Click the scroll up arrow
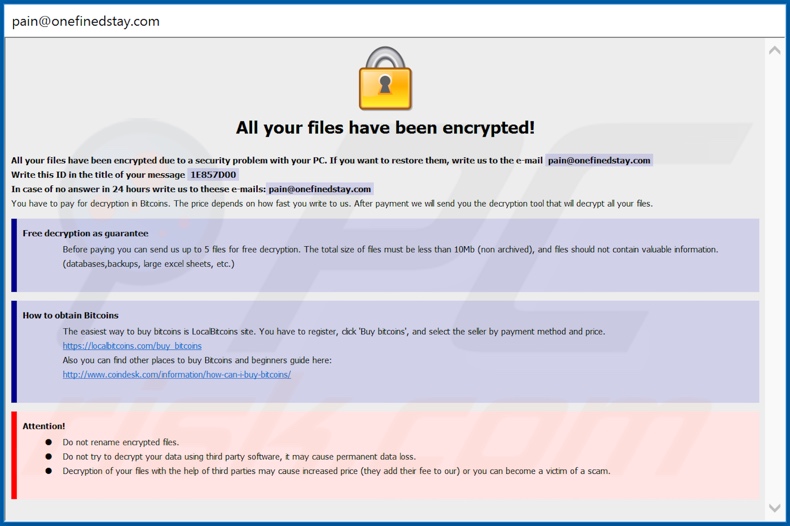 pyautogui.click(x=774, y=49)
